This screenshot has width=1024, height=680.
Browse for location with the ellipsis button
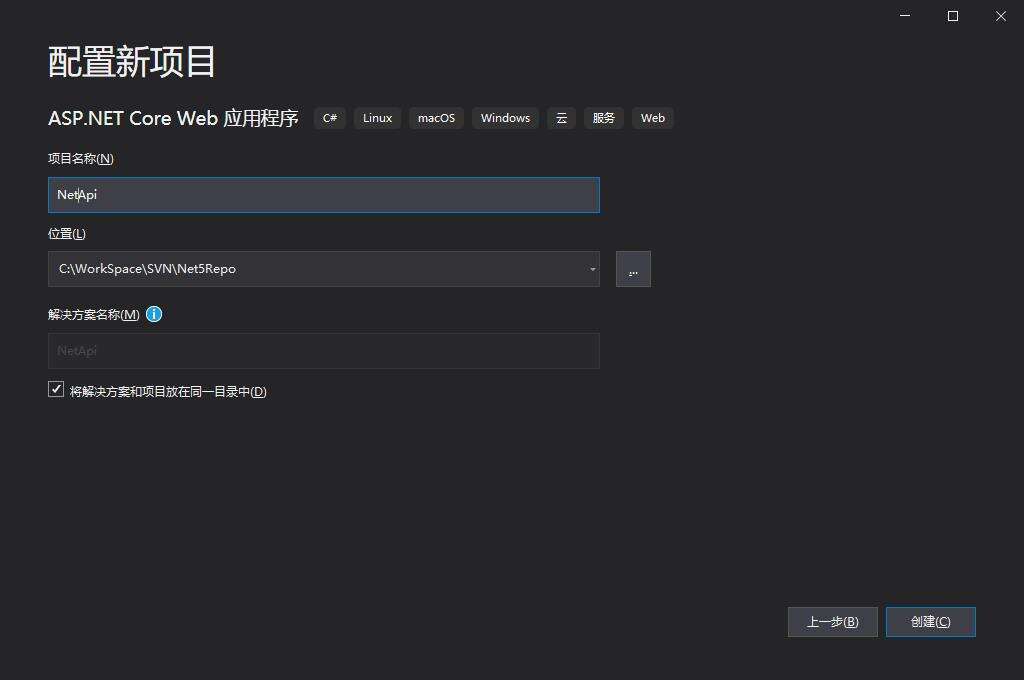pos(633,269)
